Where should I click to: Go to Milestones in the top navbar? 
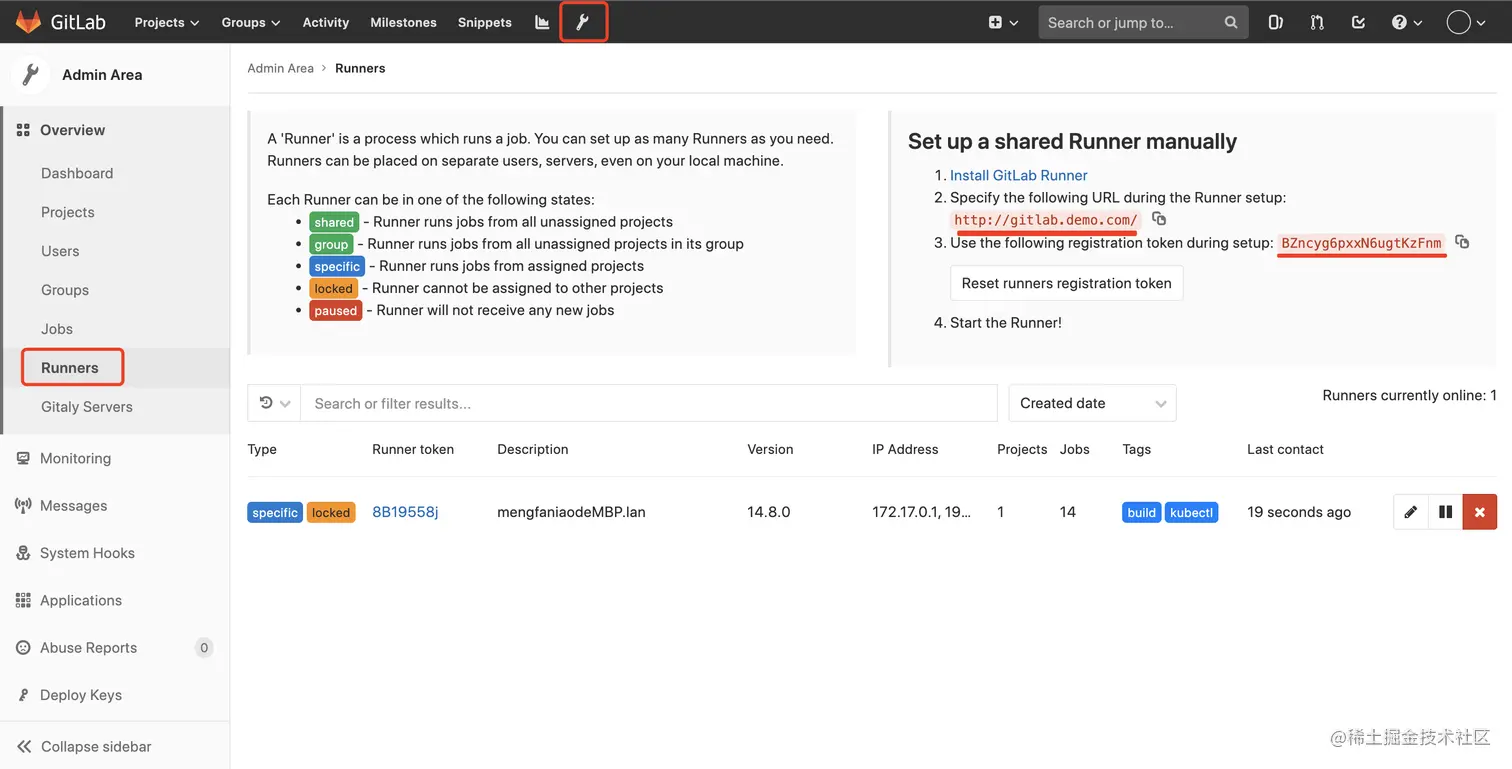coord(403,22)
